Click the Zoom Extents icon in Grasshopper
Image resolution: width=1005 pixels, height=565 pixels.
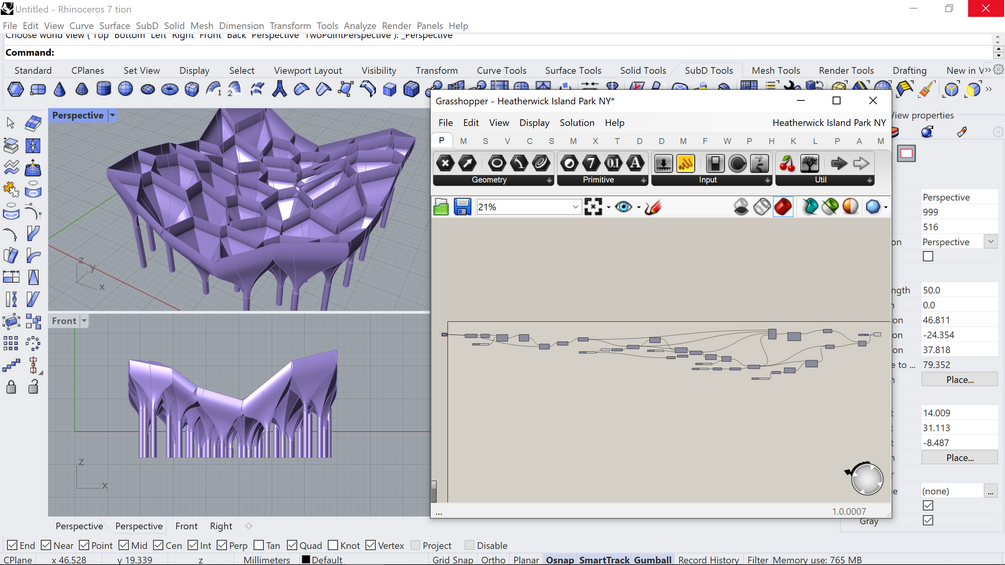click(x=593, y=207)
